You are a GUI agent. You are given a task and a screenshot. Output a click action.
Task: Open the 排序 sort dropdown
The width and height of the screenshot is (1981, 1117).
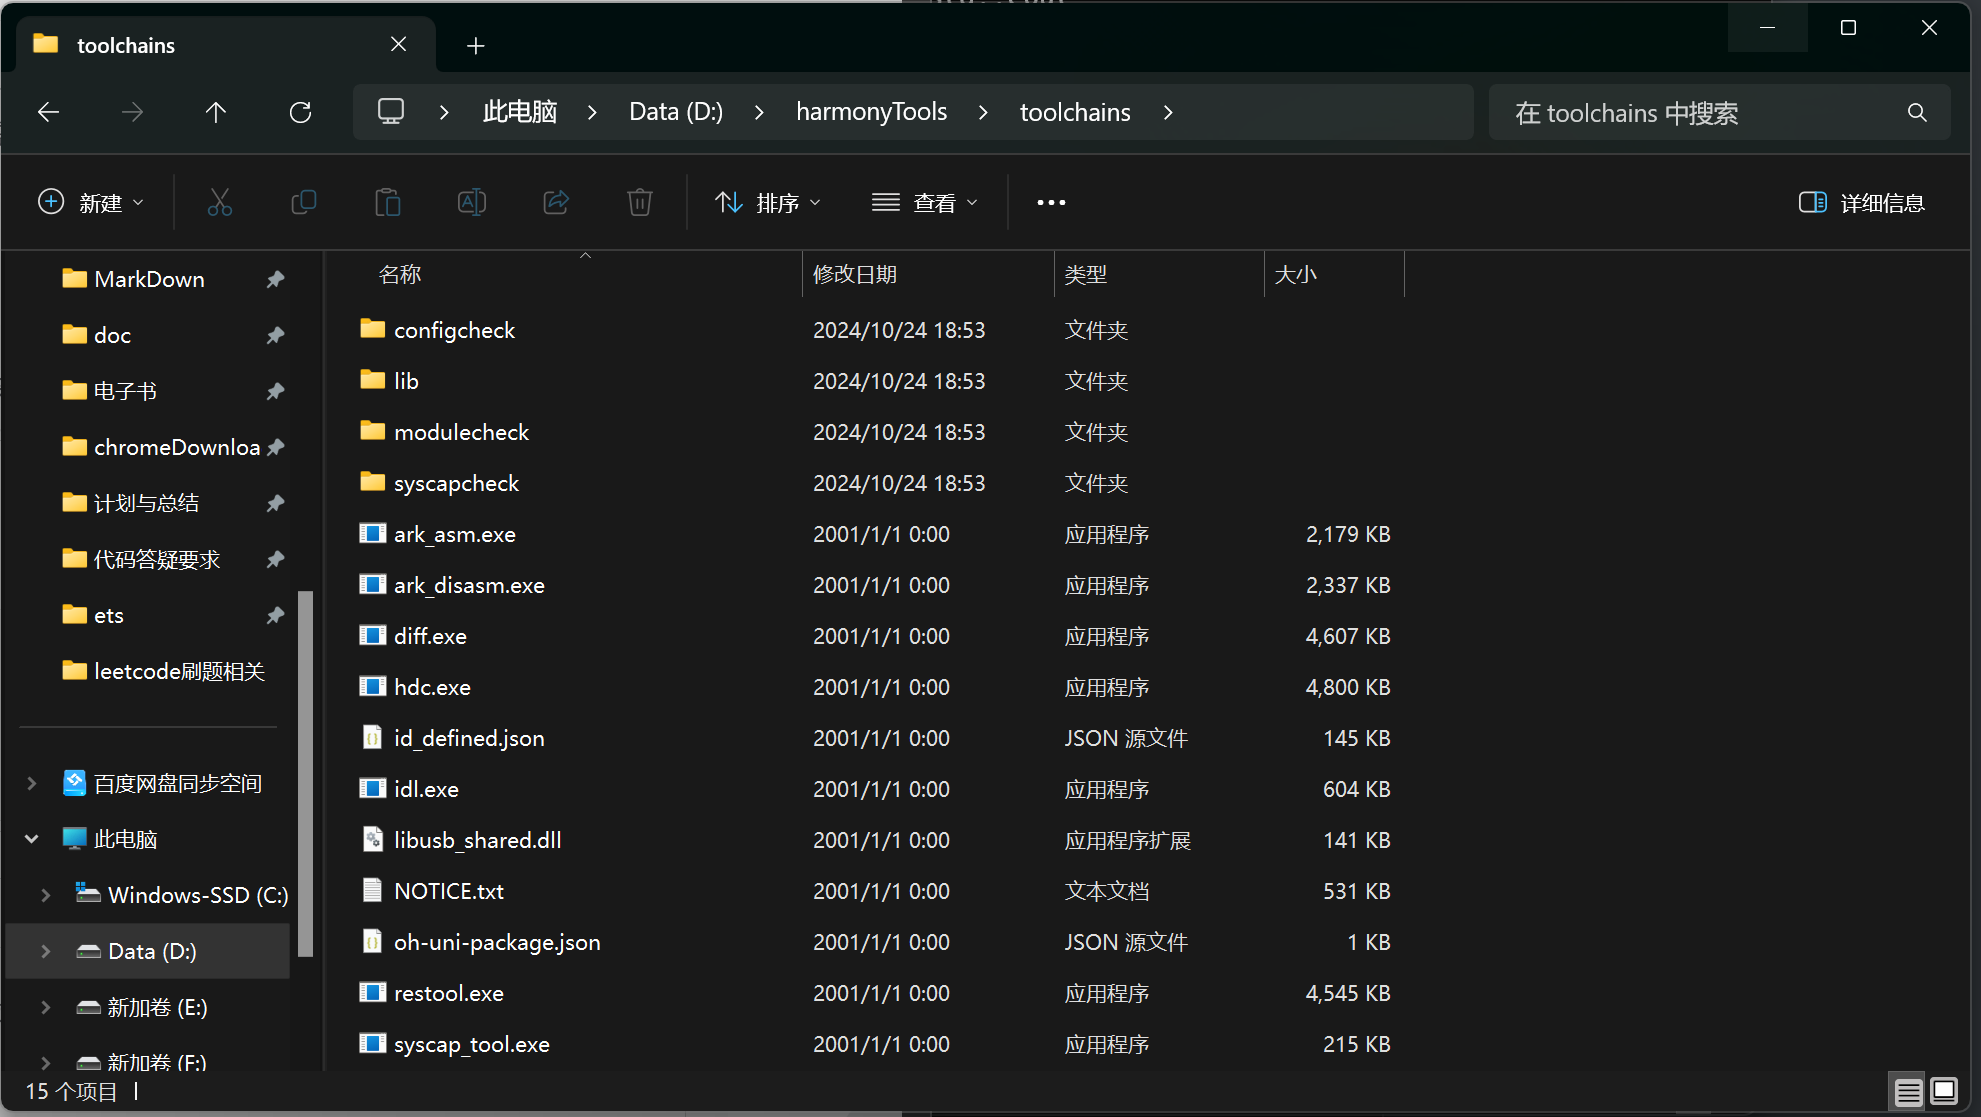(x=769, y=203)
